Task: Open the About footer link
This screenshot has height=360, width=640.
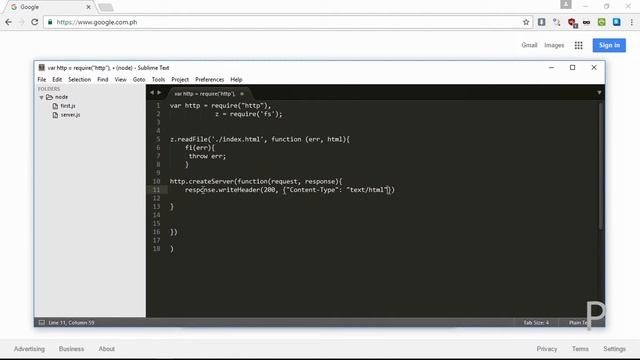Action: click(107, 349)
